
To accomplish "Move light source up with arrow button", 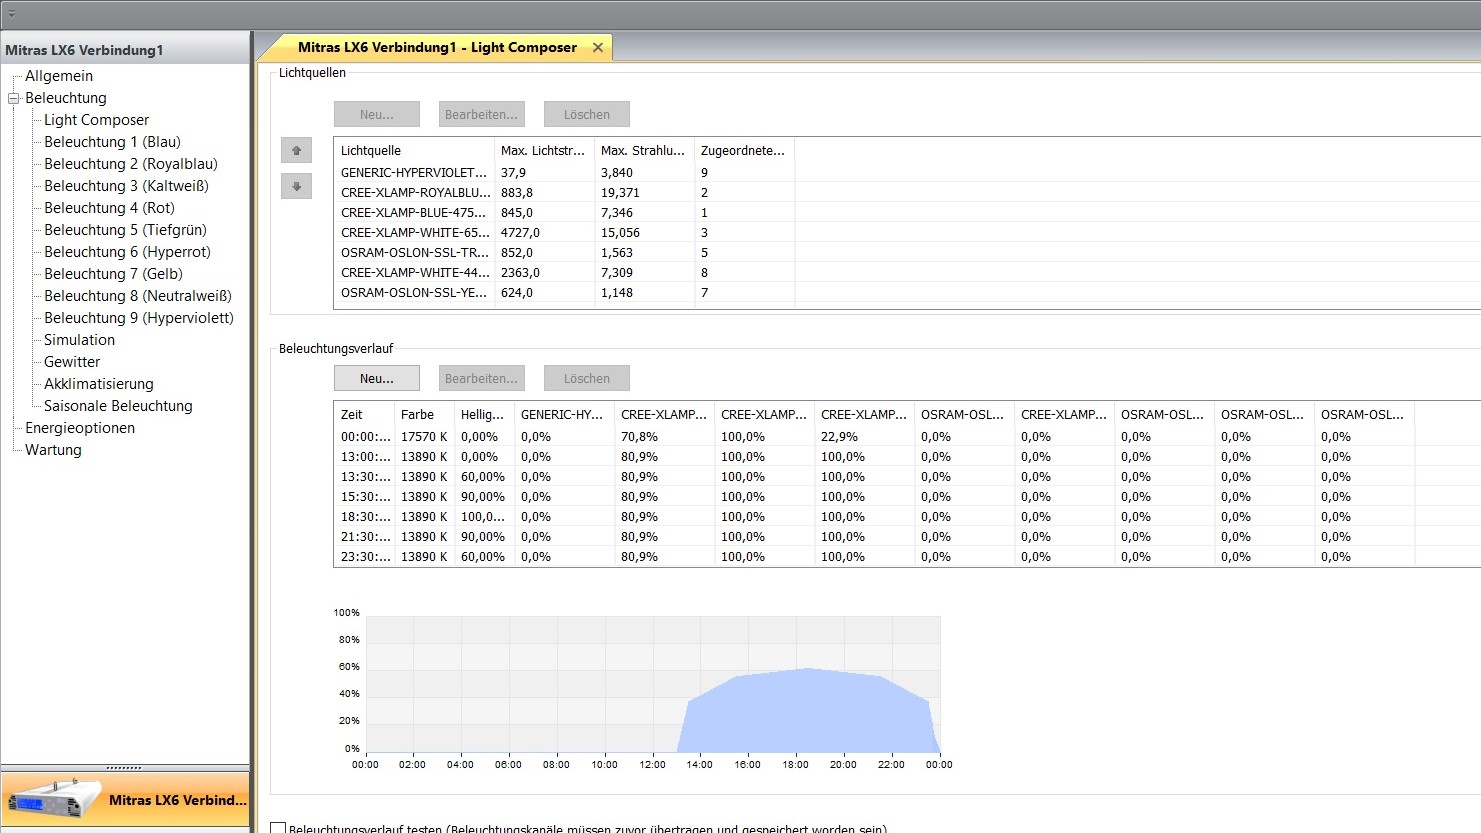I will point(296,150).
